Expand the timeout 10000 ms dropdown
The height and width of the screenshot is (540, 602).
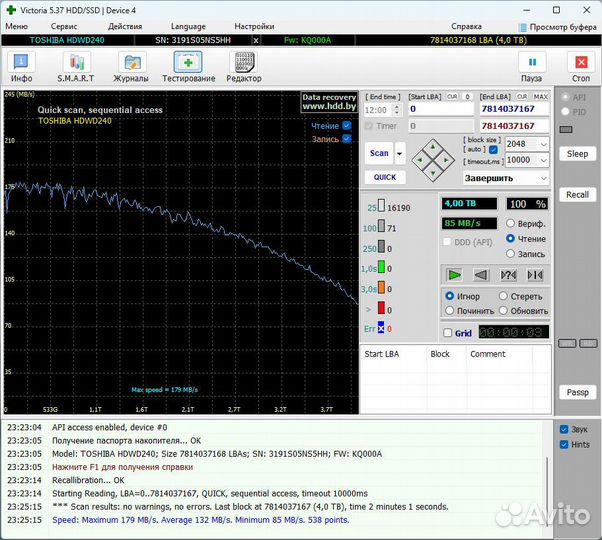543,160
